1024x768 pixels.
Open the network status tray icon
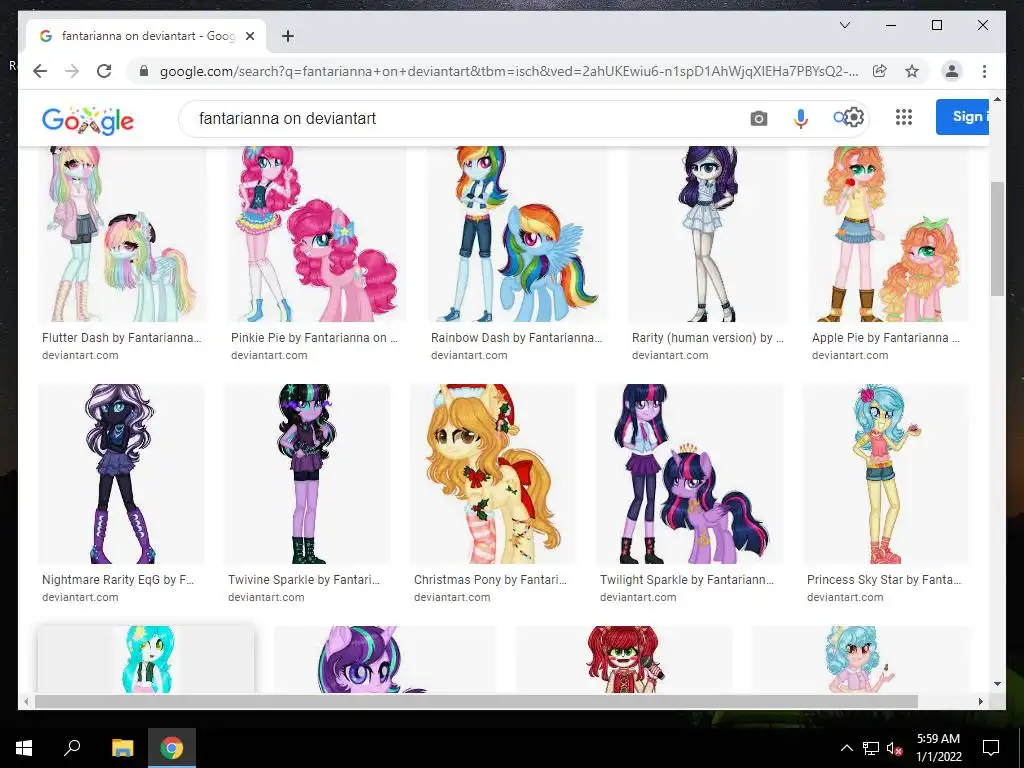pos(871,748)
